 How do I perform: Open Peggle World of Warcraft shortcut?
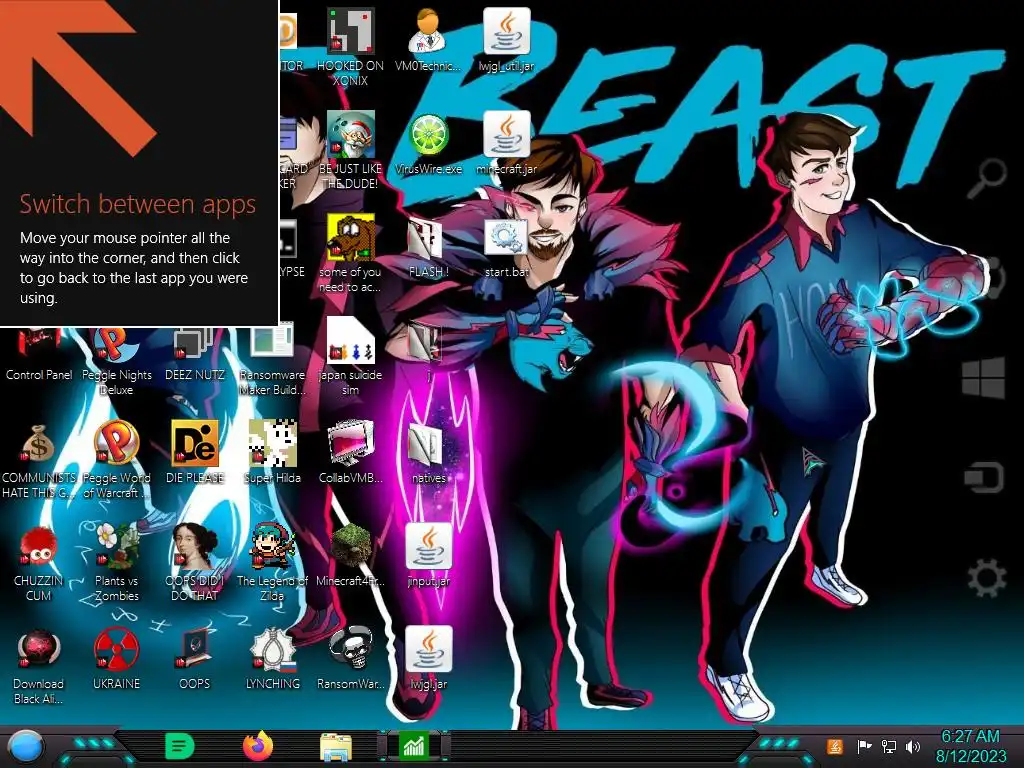click(x=116, y=444)
